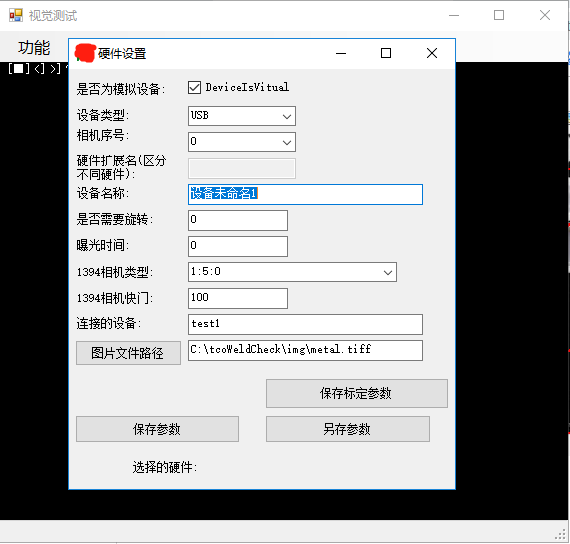Close the 硬件设置 dialog
The height and width of the screenshot is (544, 570).
click(431, 53)
